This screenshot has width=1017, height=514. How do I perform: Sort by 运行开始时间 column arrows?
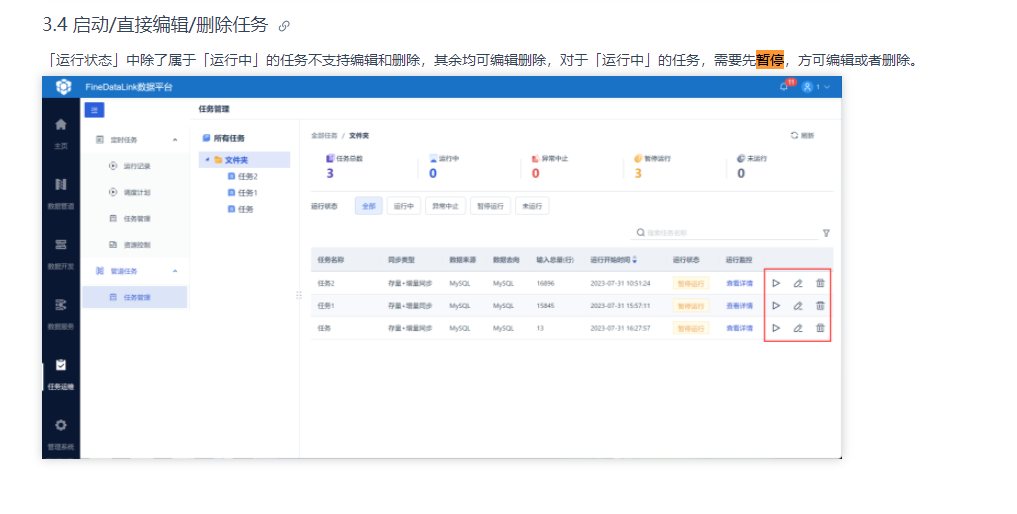click(x=634, y=260)
